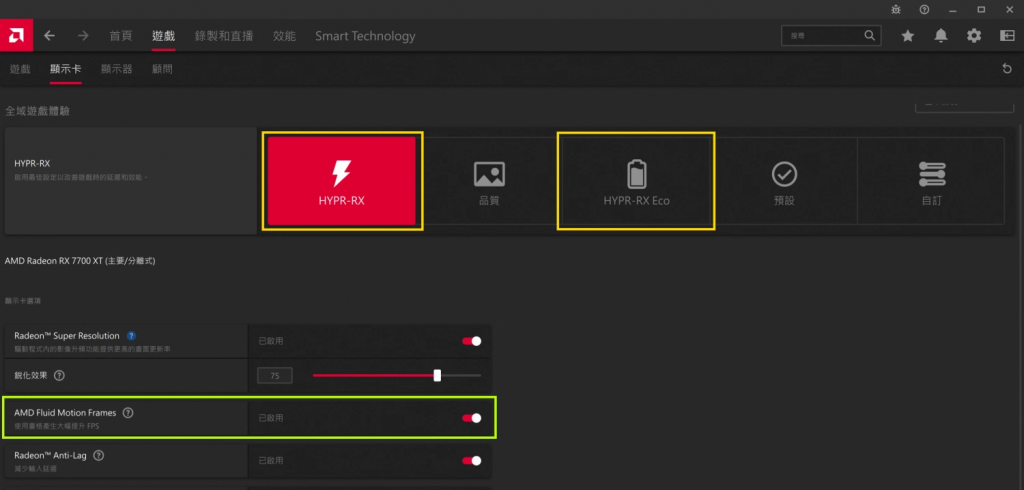Open Radeon Super Resolution info icon
This screenshot has height=490, width=1024.
pos(131,336)
